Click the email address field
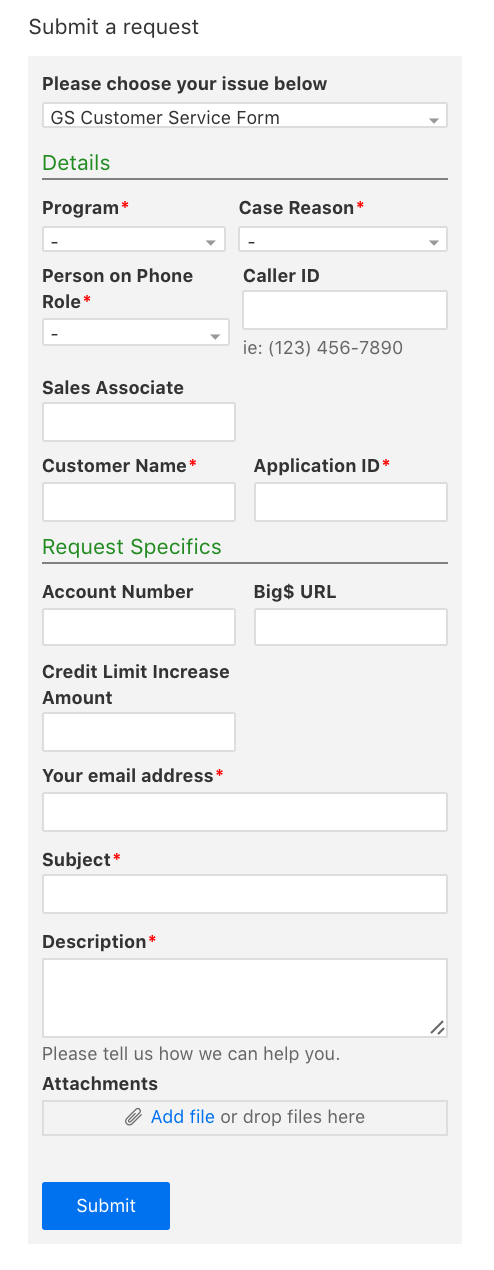Screen dimensions: 494x1270 245,812
